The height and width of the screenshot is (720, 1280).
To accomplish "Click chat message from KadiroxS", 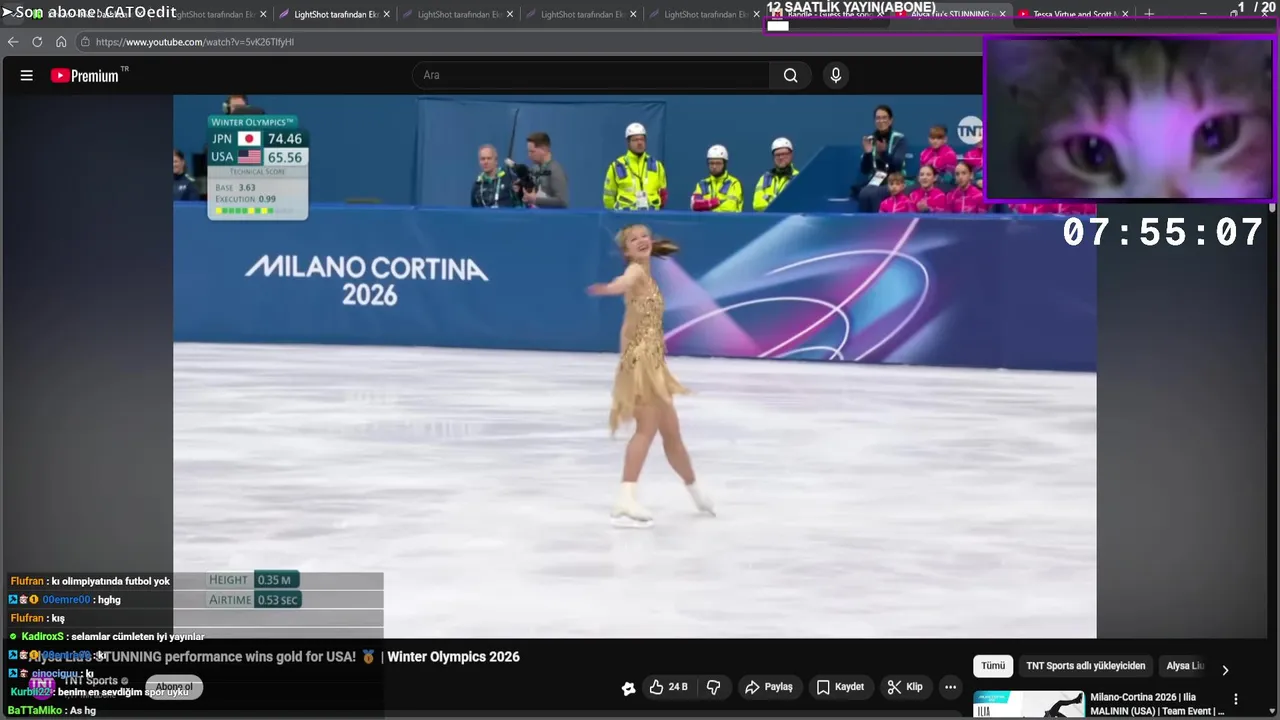I will [x=107, y=637].
